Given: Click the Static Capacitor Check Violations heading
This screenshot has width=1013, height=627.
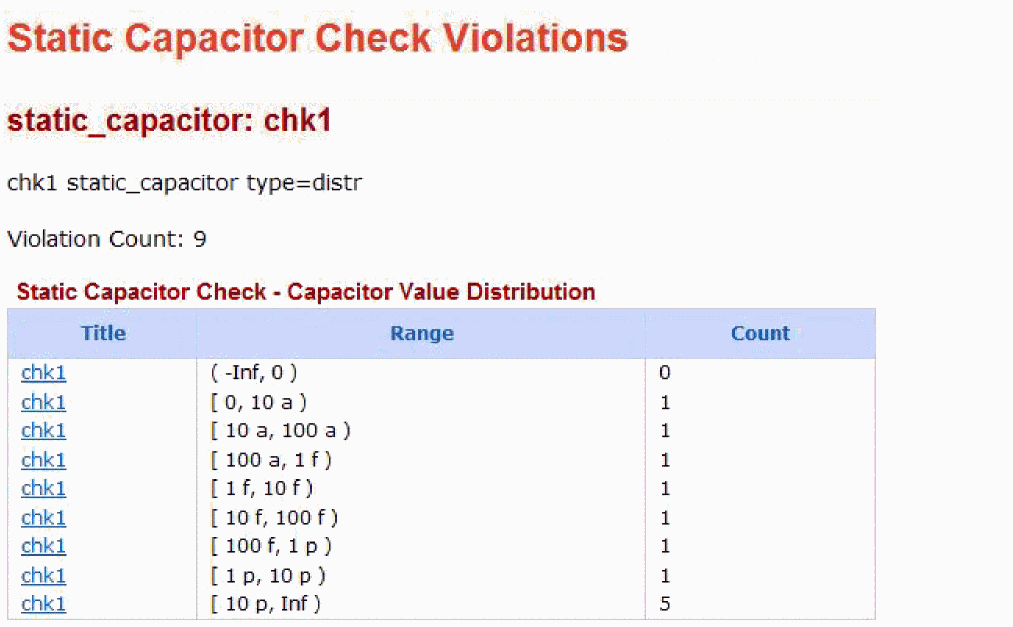Looking at the screenshot, I should coord(317,39).
